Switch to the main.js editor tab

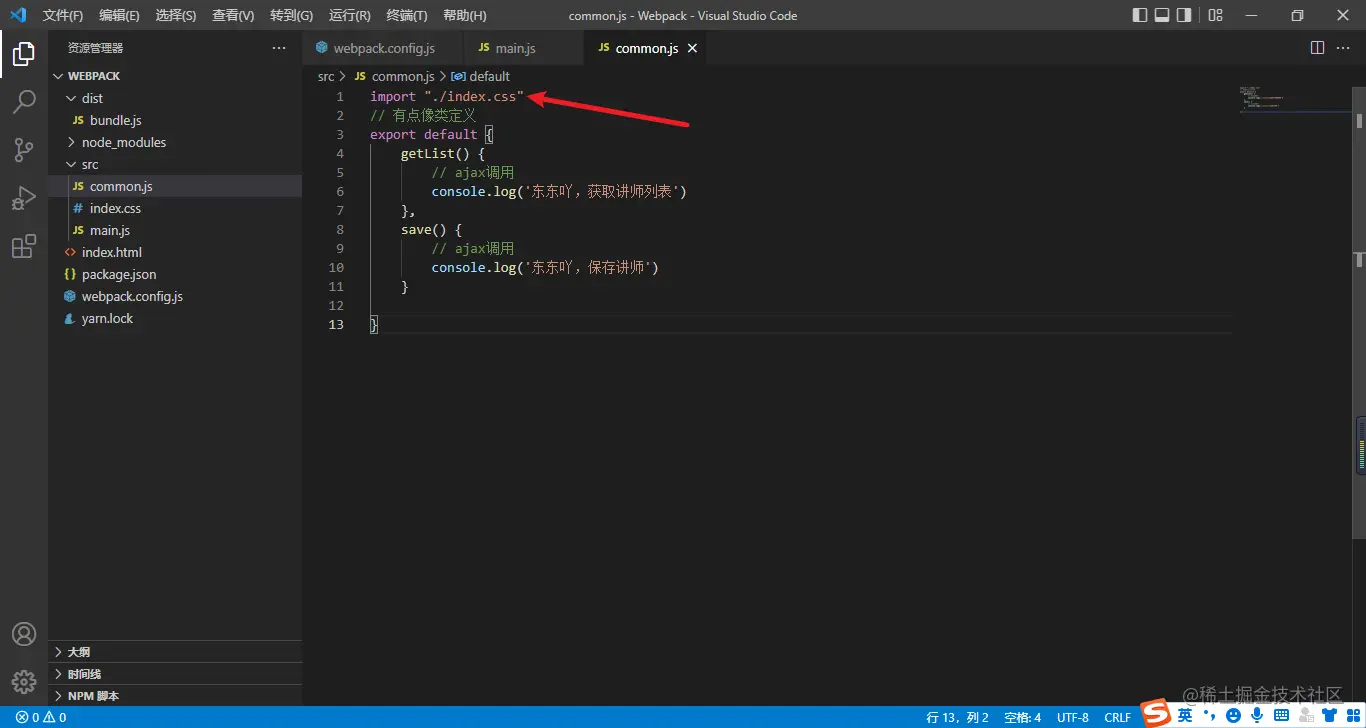coord(524,48)
